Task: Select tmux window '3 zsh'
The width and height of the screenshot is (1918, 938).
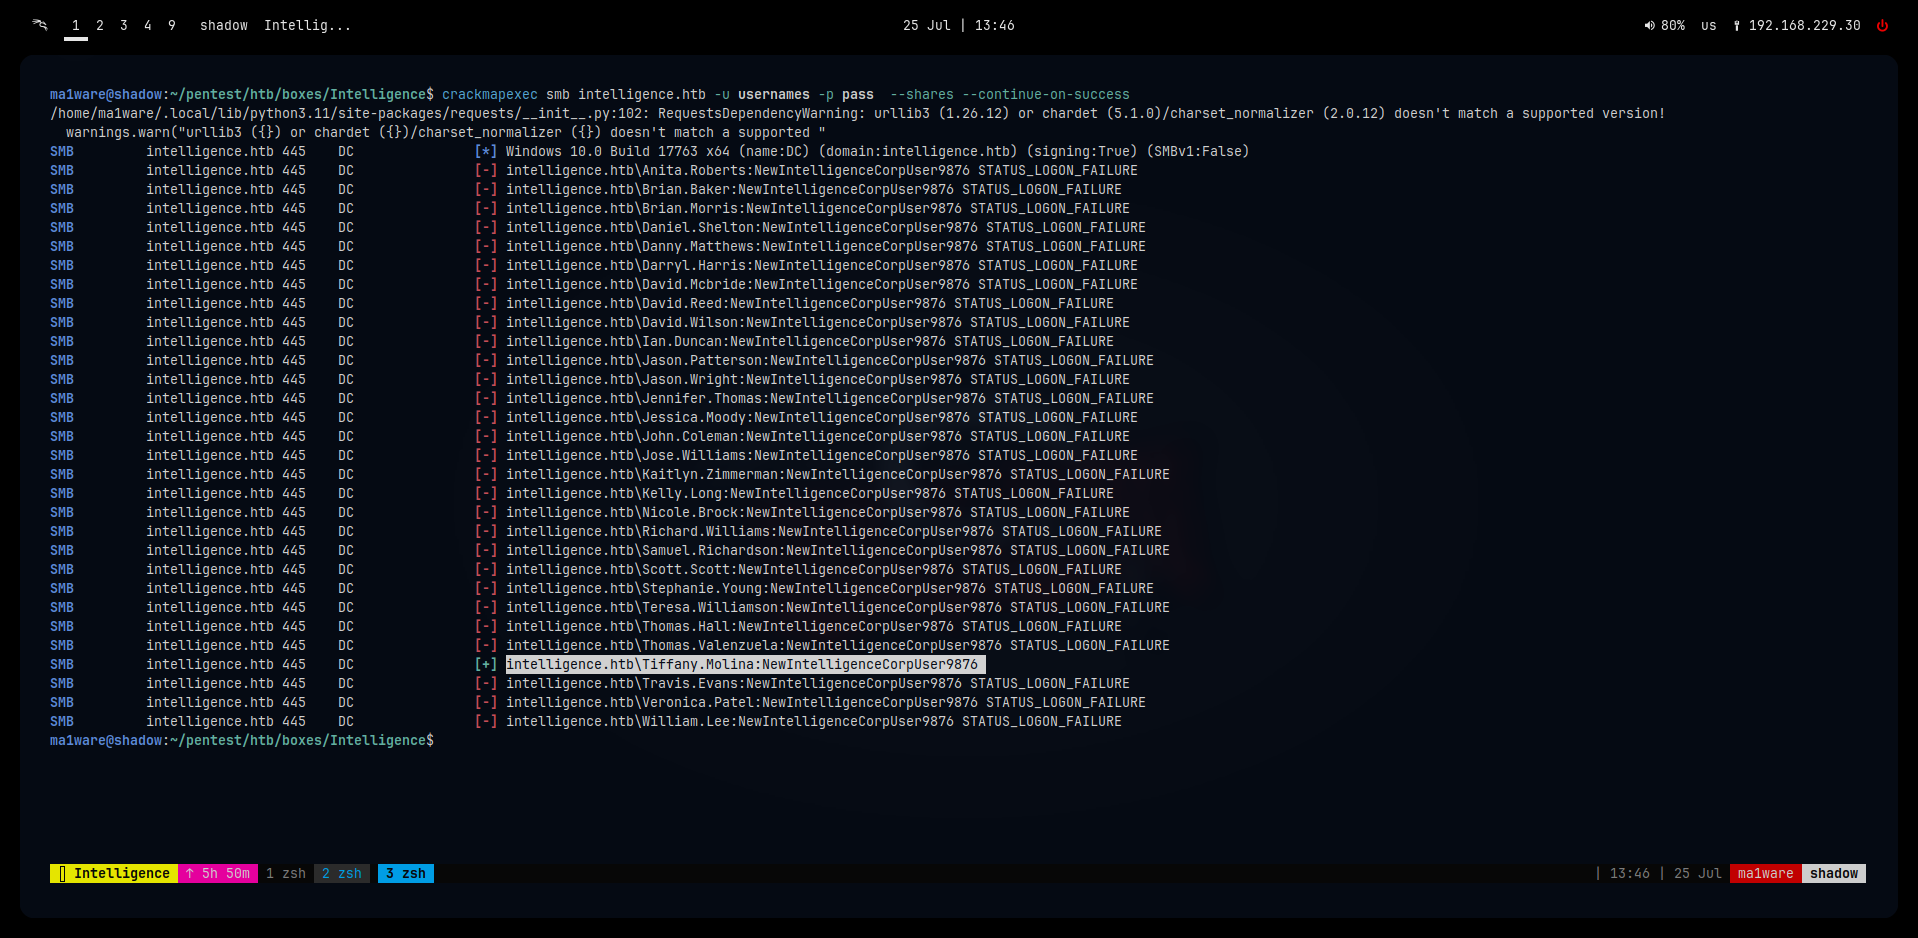Action: 406,874
